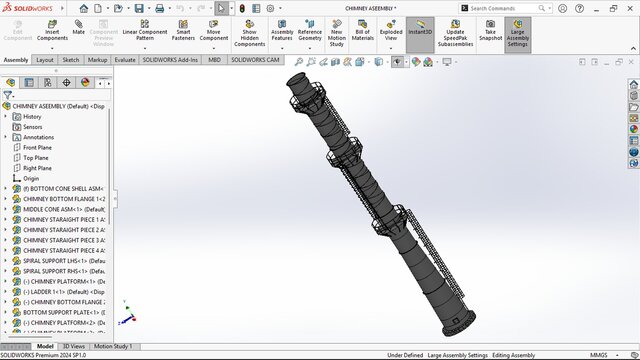The height and width of the screenshot is (360, 640).
Task: Open units MMGS dropdown in status bar
Action: (x=617, y=356)
